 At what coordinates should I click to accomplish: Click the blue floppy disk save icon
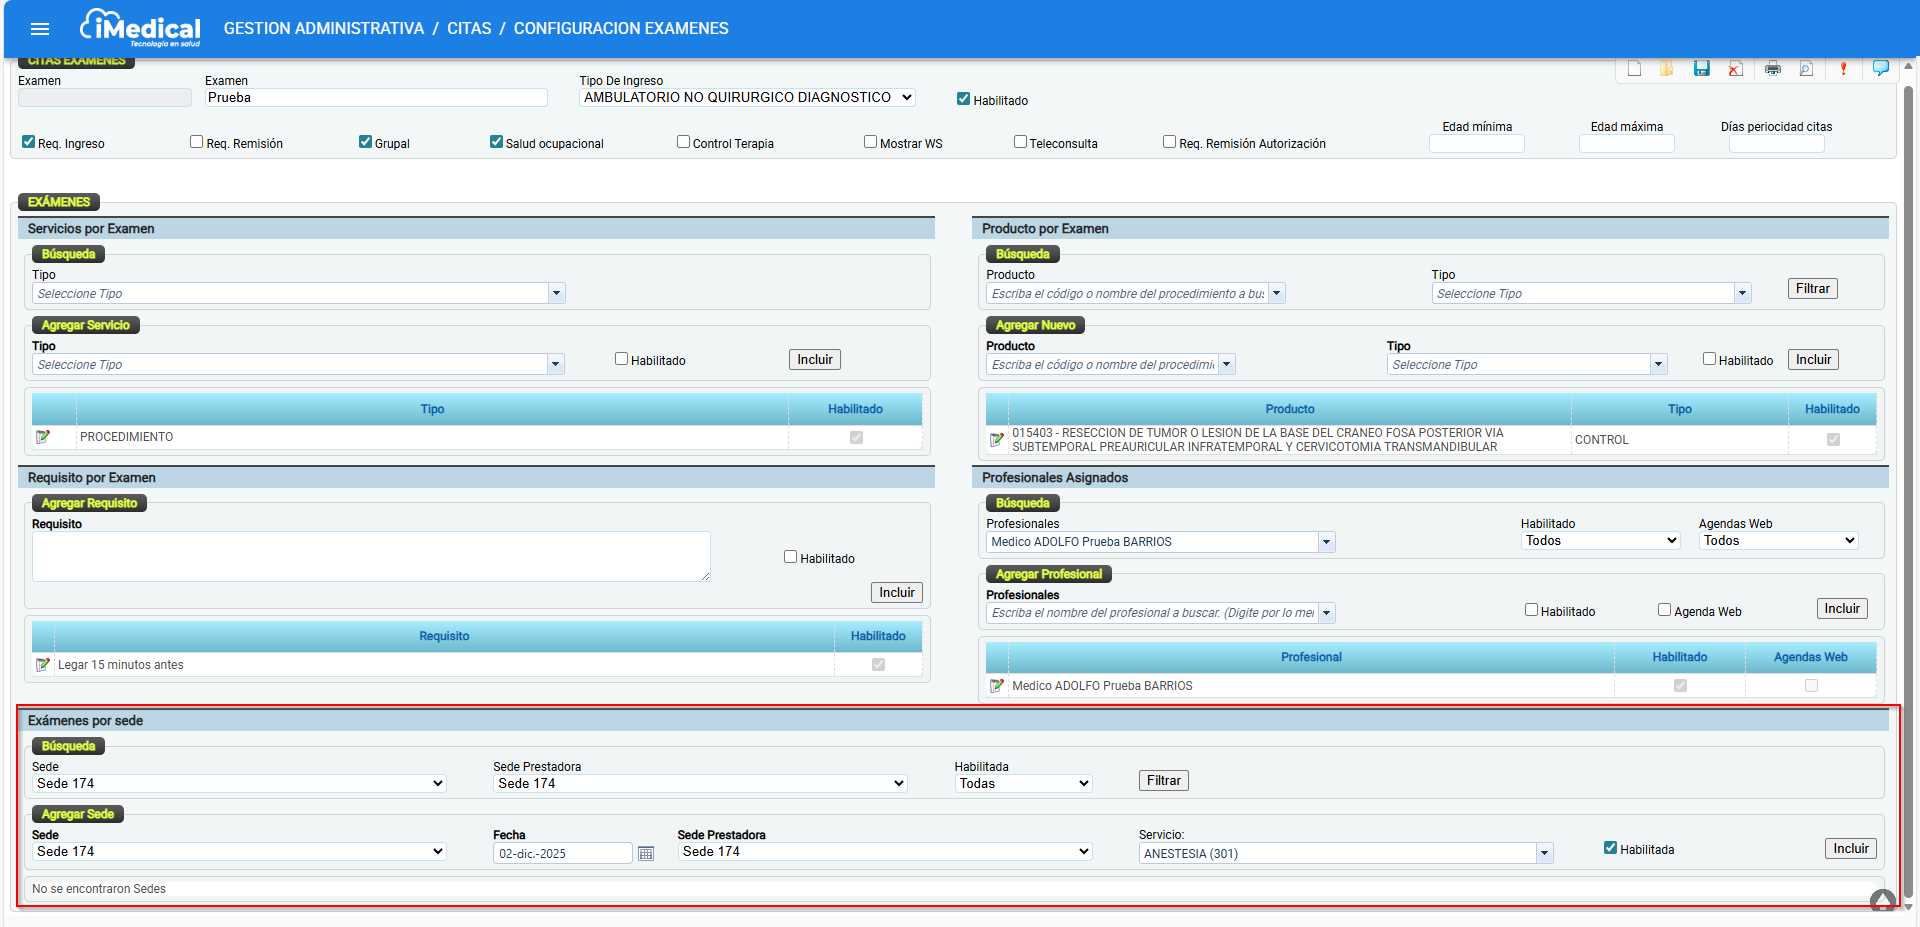pyautogui.click(x=1701, y=69)
